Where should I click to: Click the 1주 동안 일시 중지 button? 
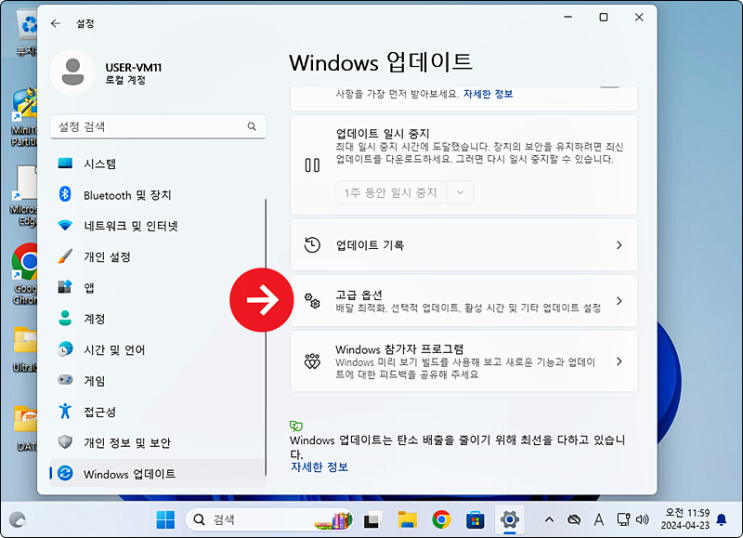(391, 192)
